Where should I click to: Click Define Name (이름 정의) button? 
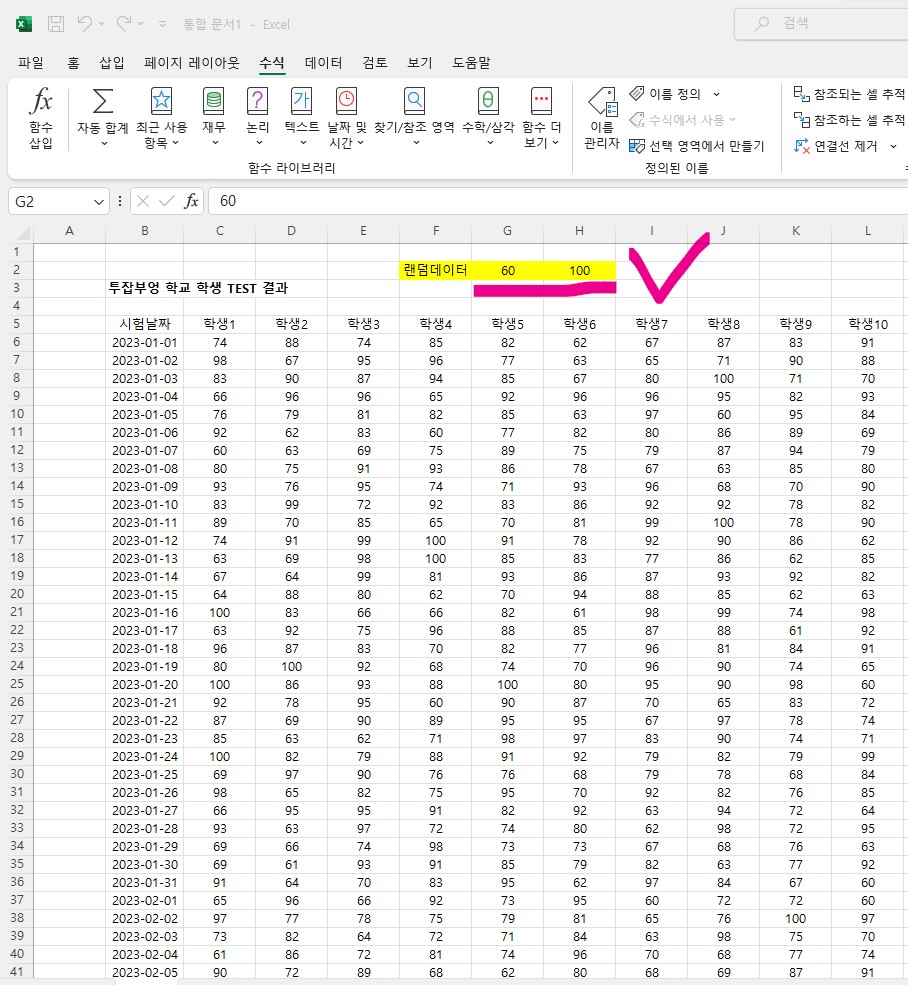coord(665,94)
